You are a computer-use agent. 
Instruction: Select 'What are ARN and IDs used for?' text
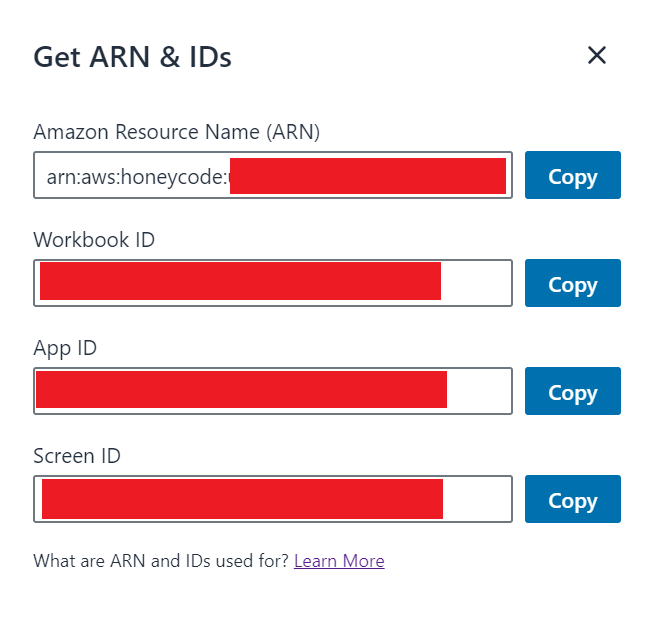tap(161, 561)
